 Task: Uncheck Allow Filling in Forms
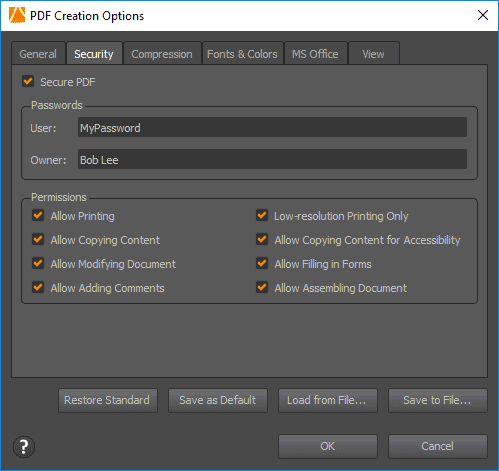click(262, 263)
